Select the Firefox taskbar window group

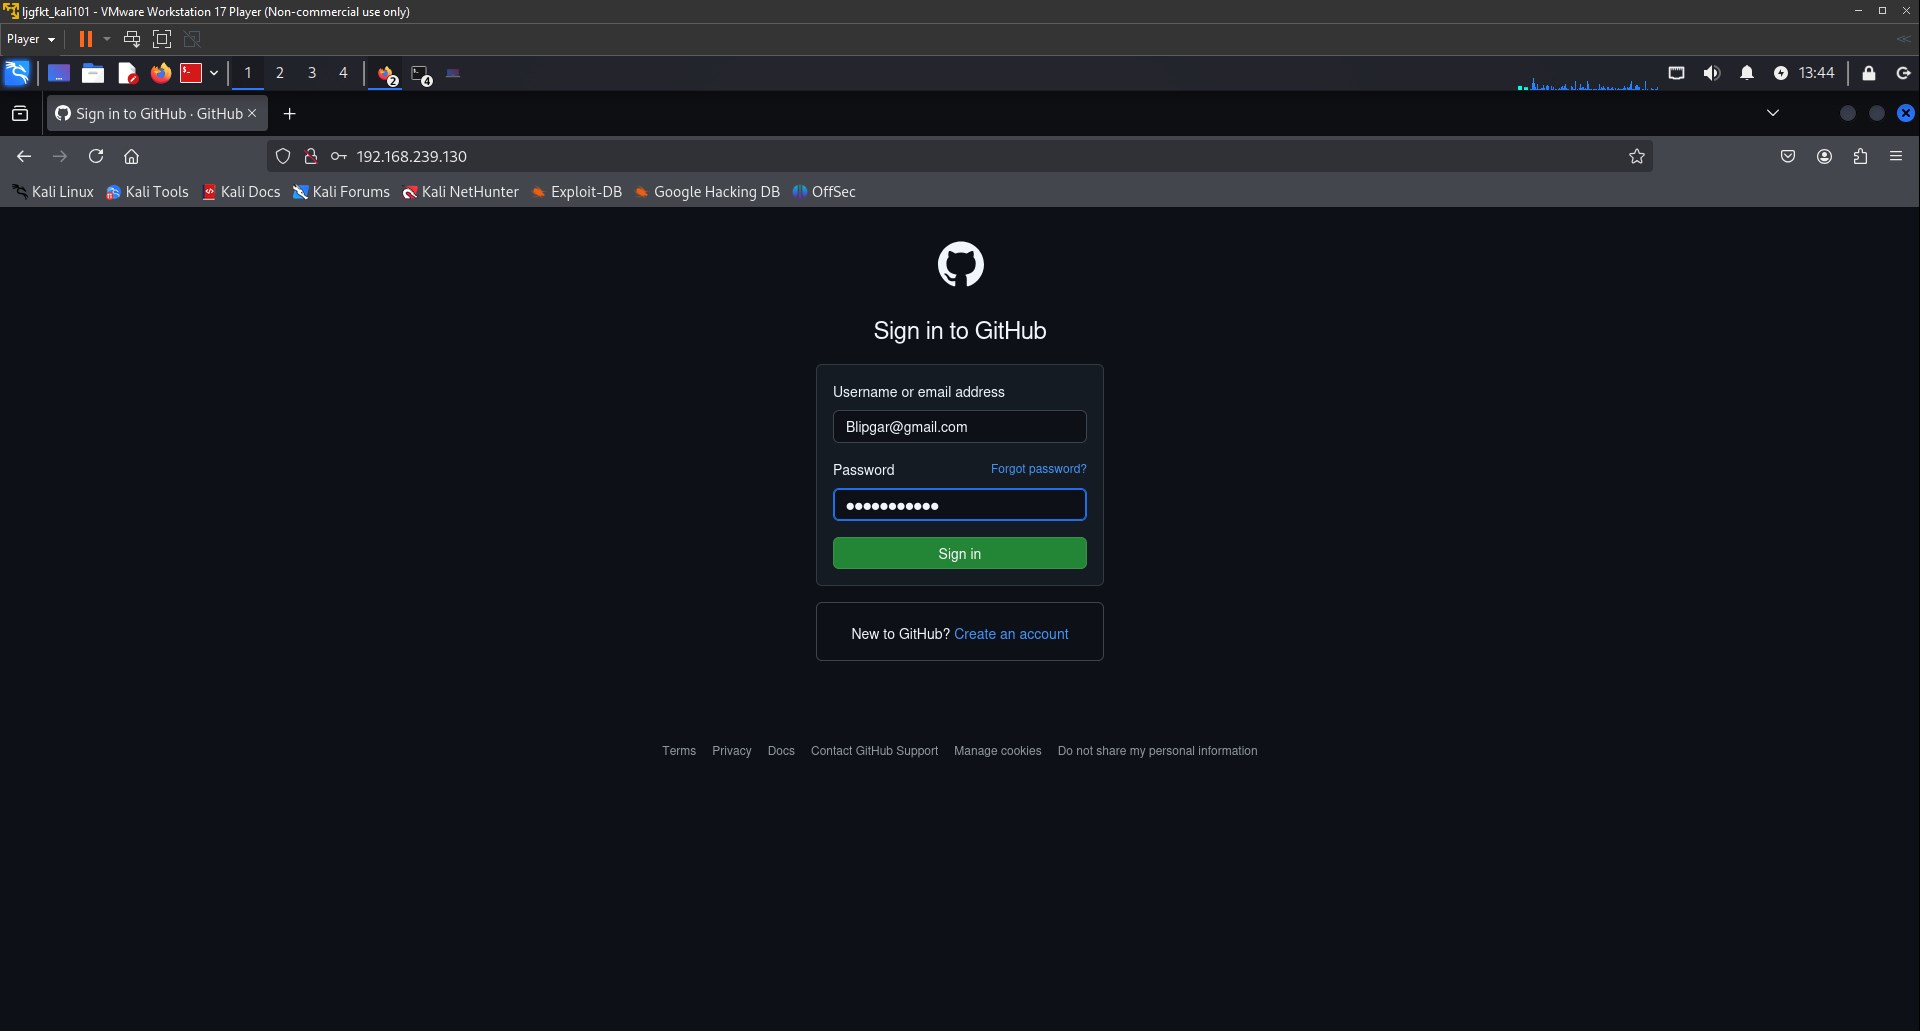(386, 74)
